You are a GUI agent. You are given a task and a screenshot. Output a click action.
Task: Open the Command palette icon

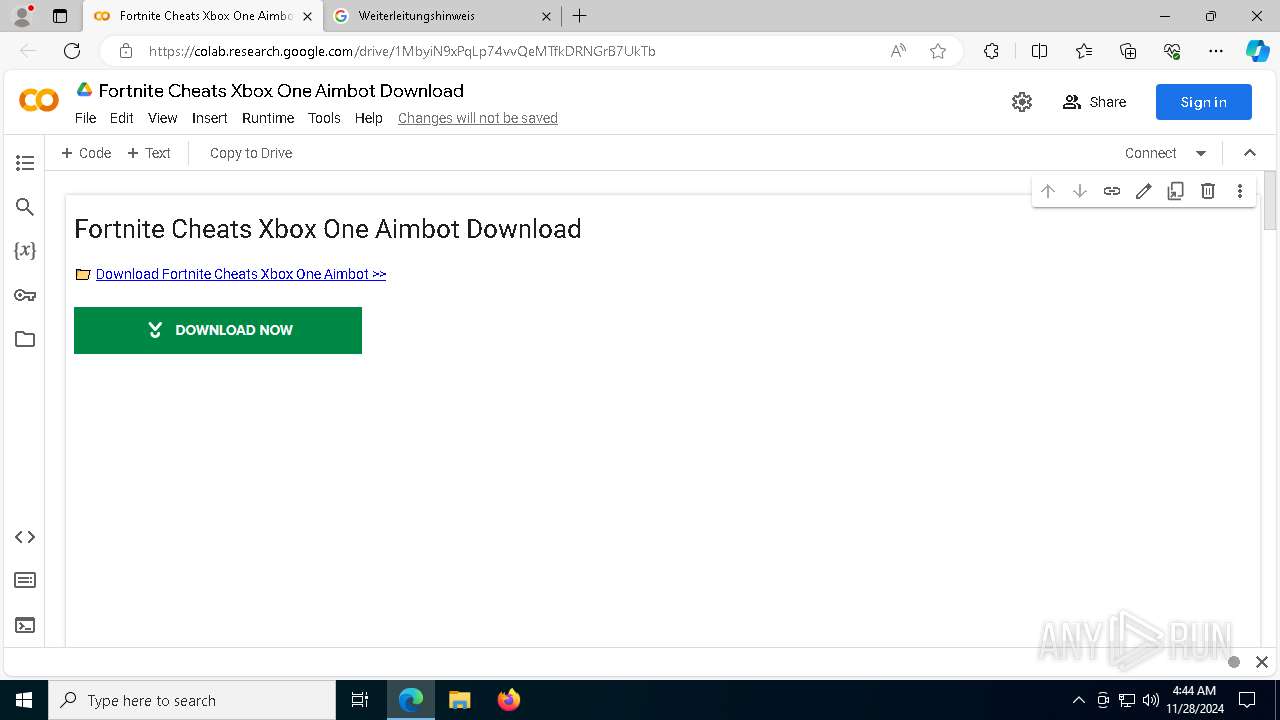(x=25, y=581)
